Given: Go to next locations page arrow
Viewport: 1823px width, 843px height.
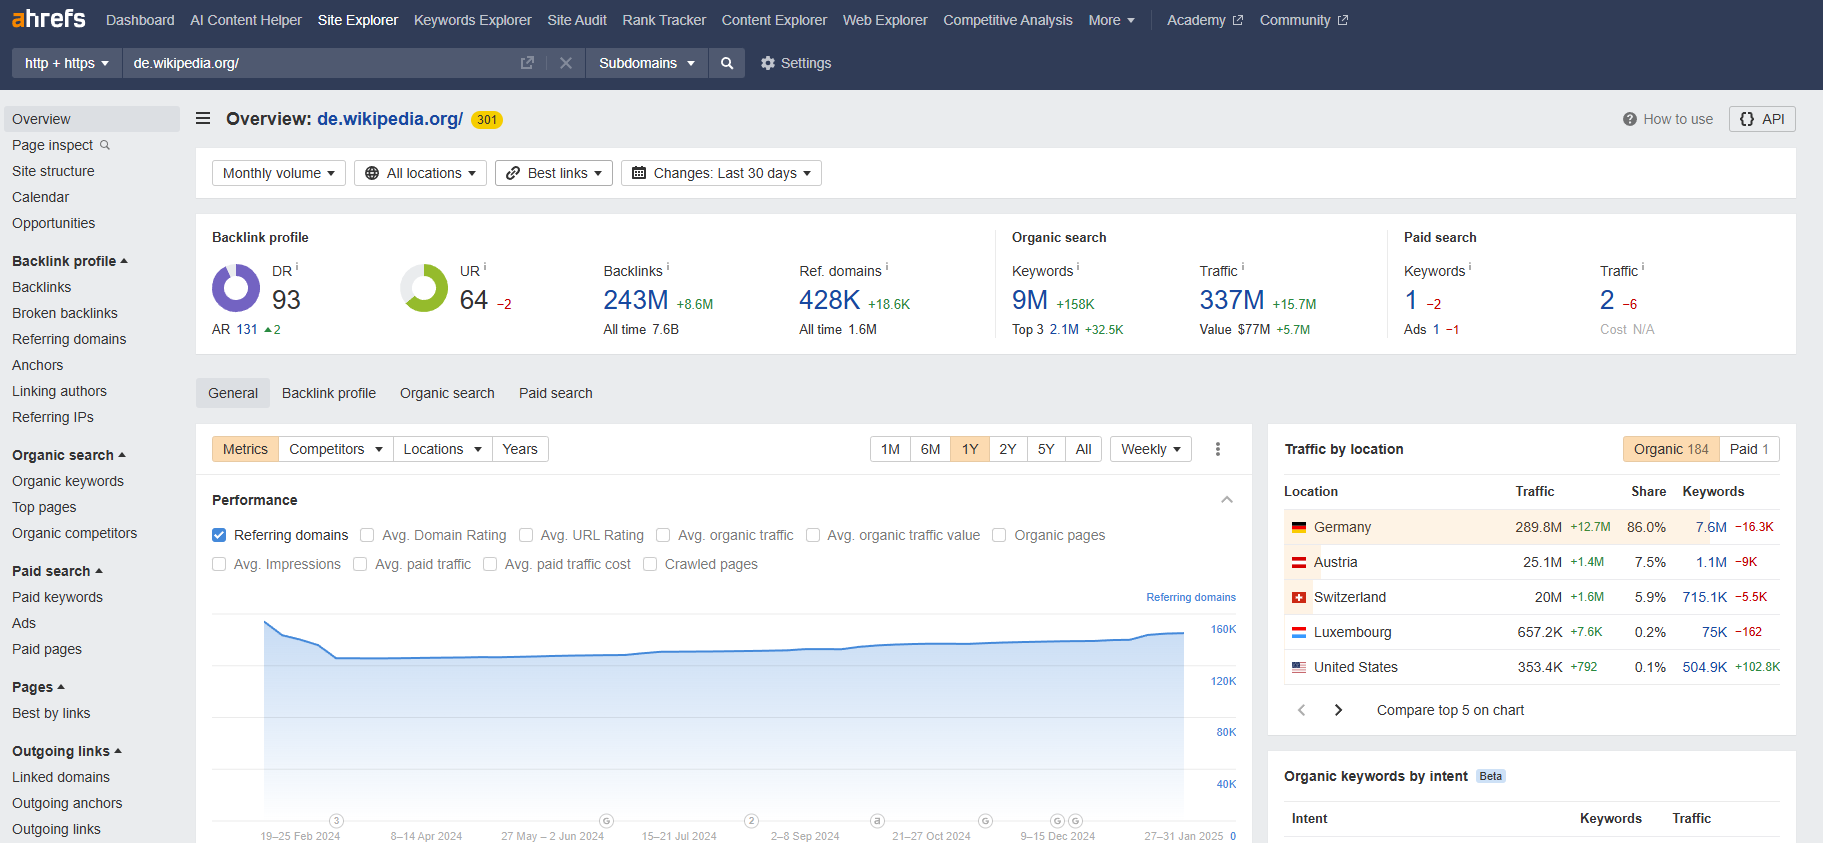Looking at the screenshot, I should pyautogui.click(x=1338, y=710).
